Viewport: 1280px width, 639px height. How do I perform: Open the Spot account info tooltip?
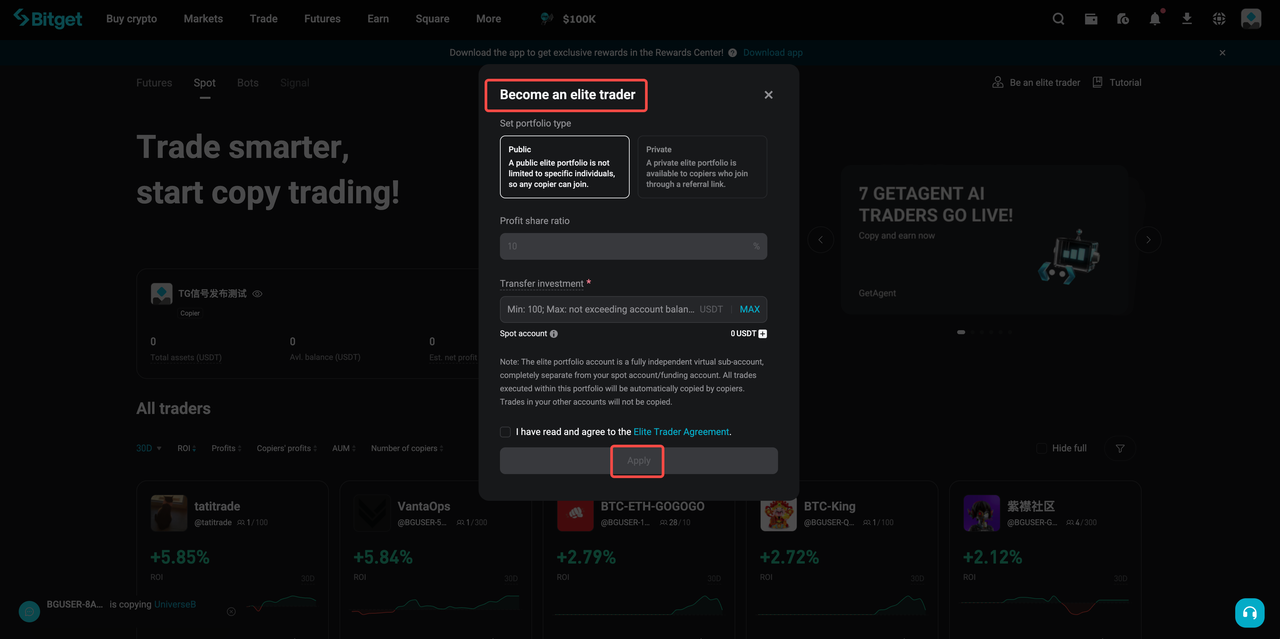(553, 333)
